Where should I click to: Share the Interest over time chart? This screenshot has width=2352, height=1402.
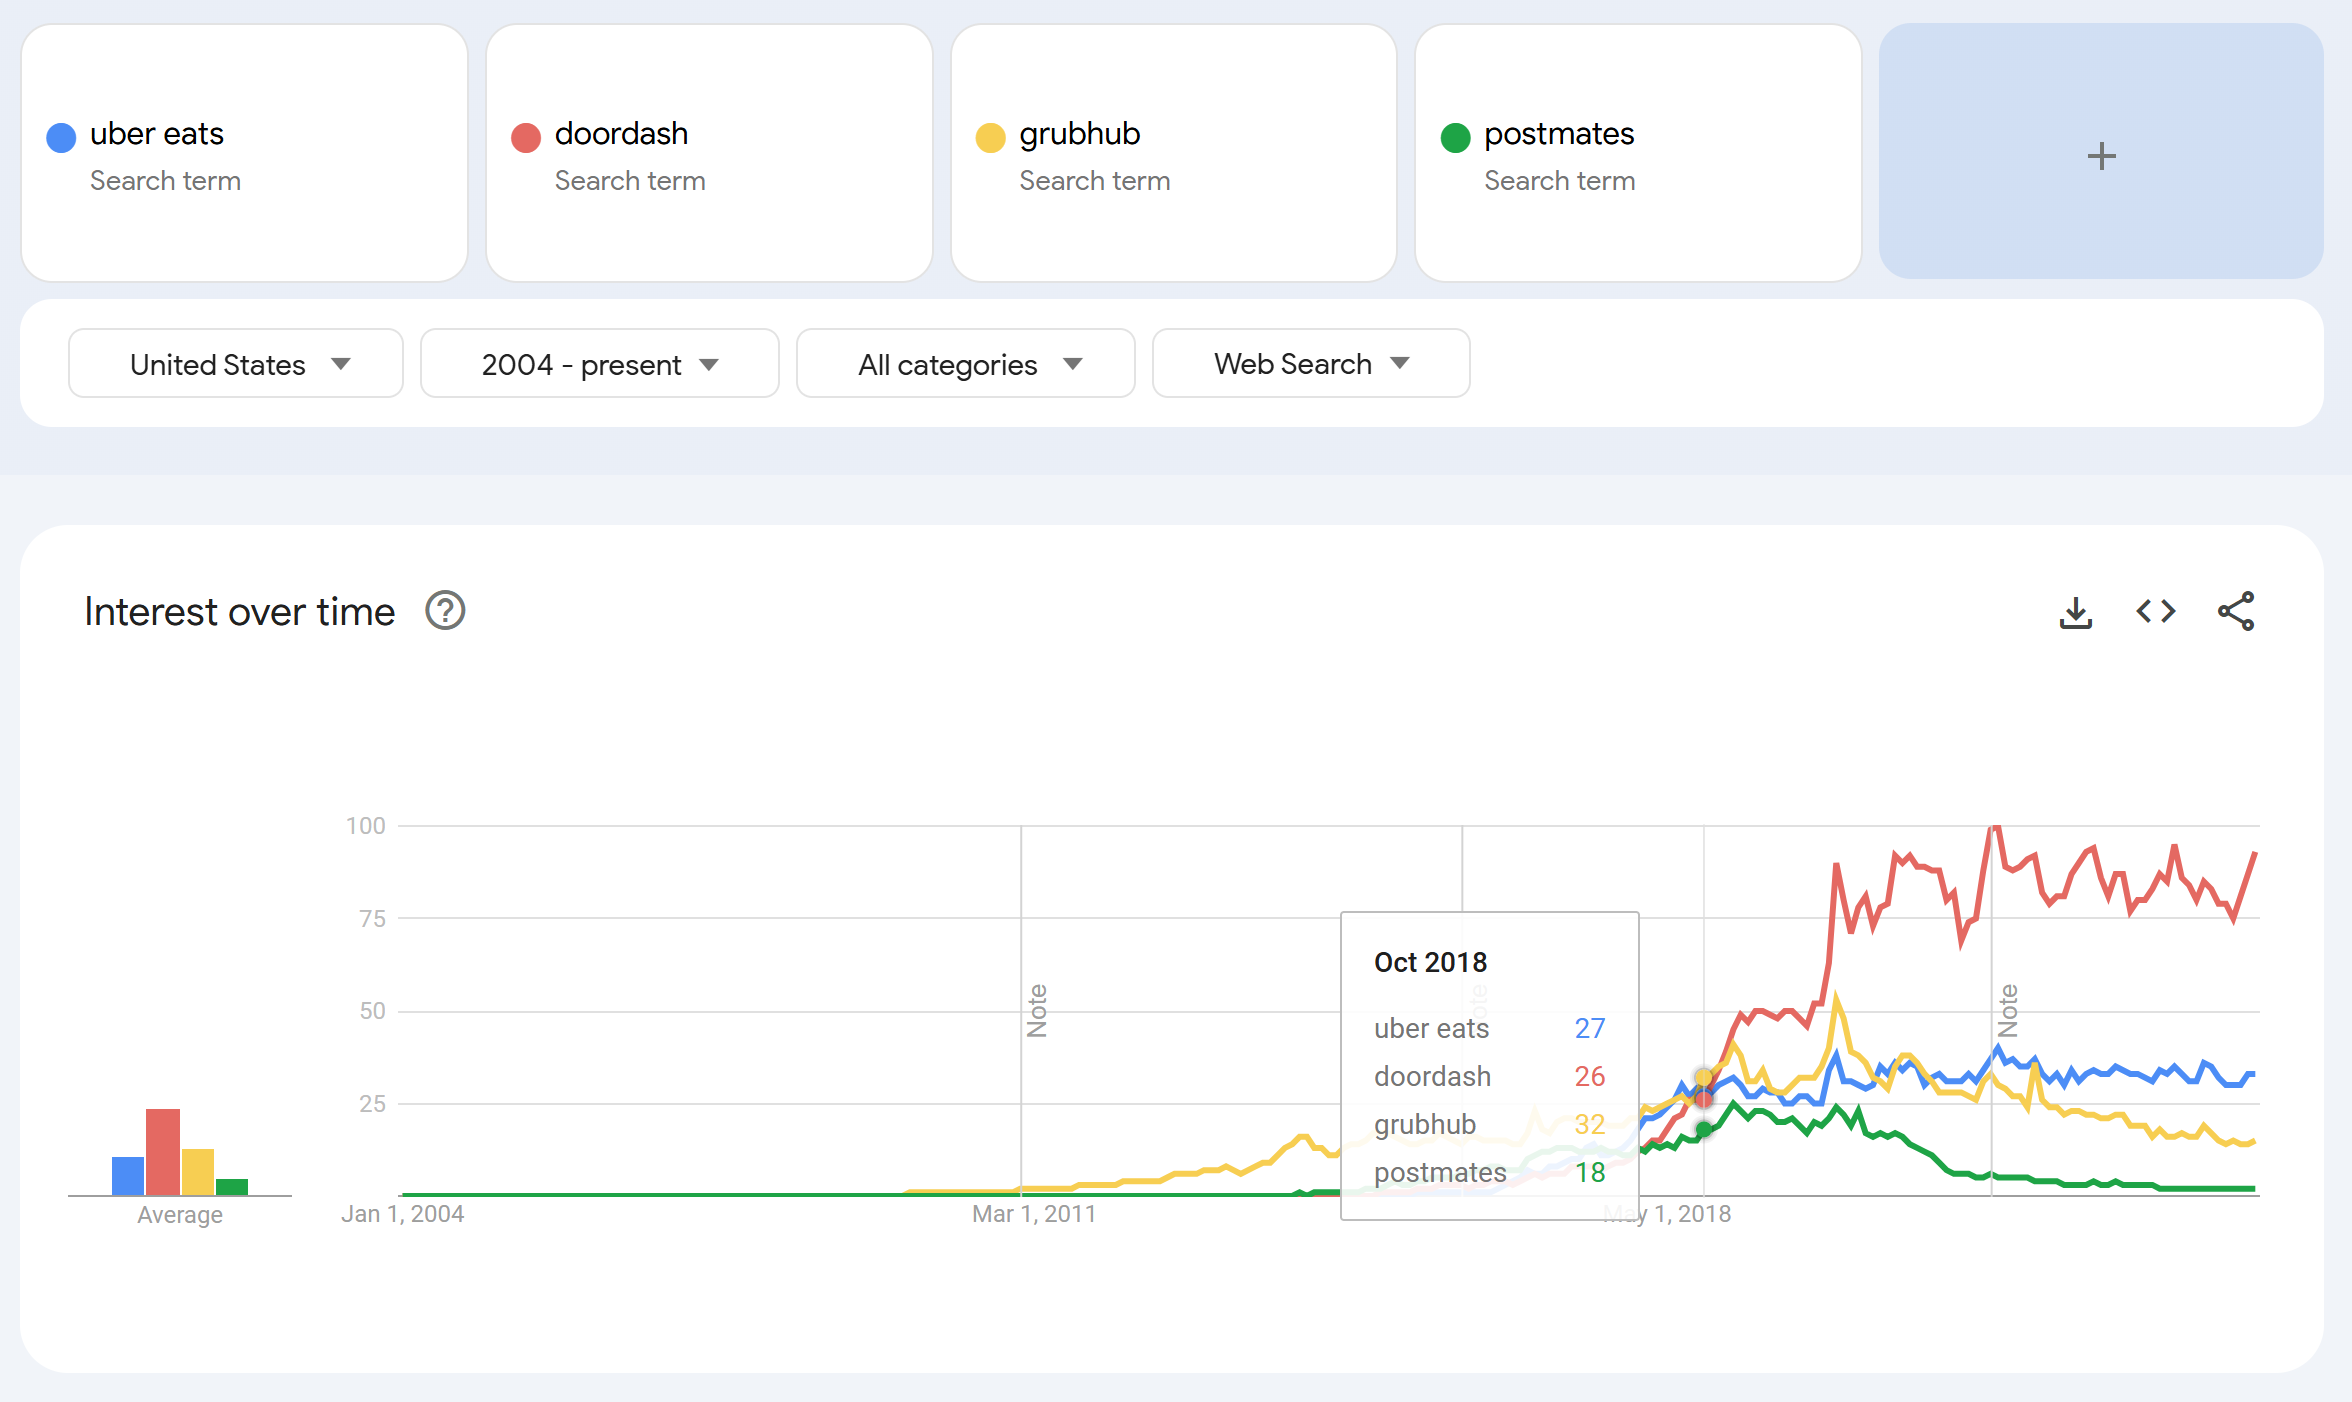pos(2235,611)
